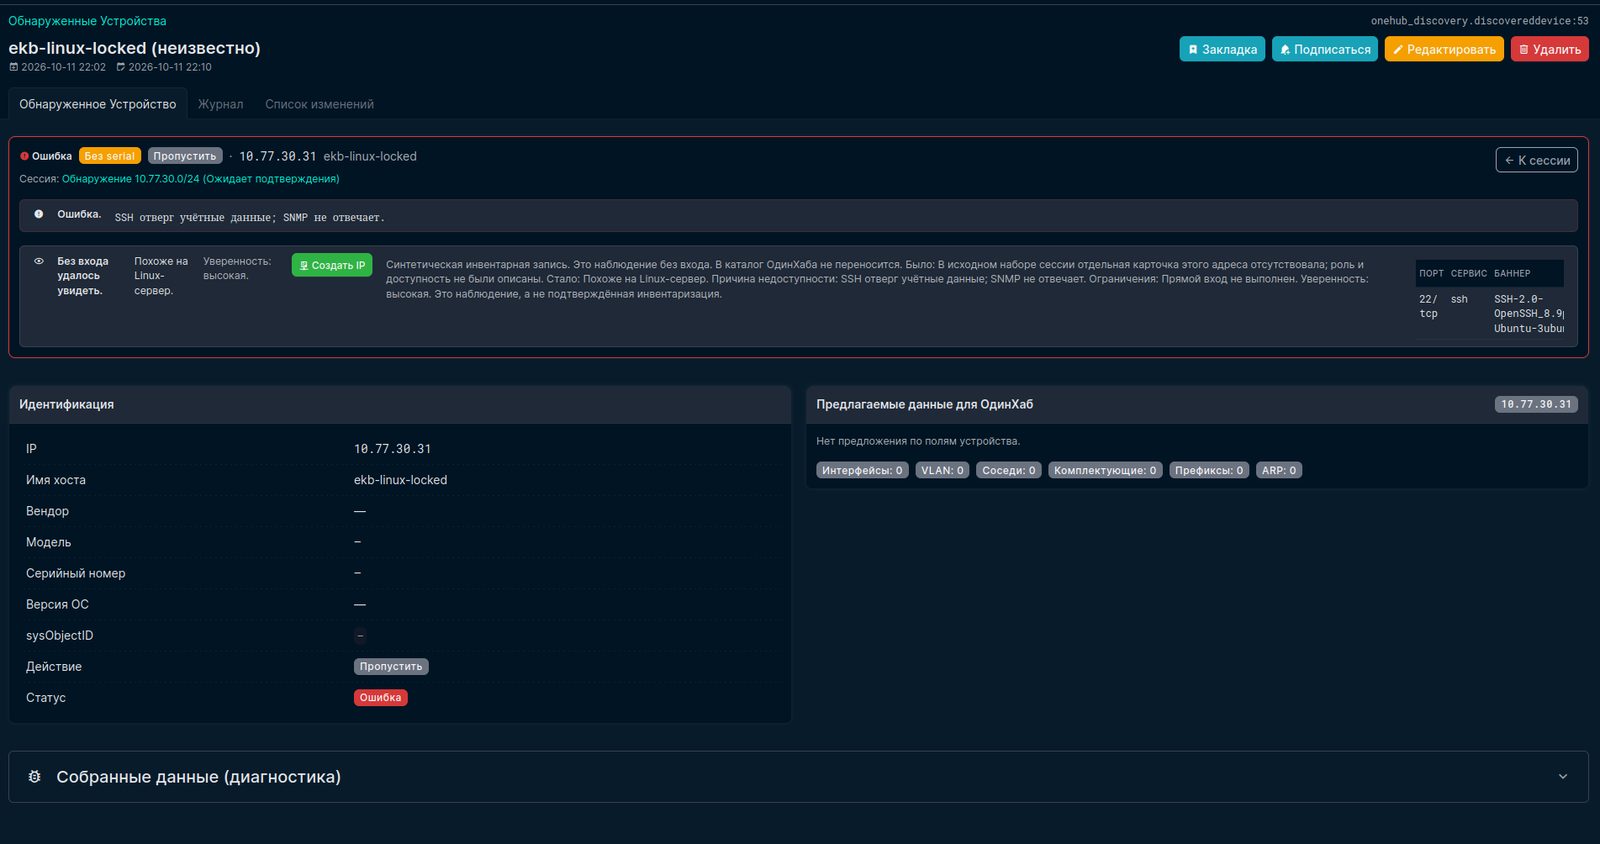Select the Обнаруженное Устройство tab
Image resolution: width=1600 pixels, height=844 pixels.
point(98,104)
